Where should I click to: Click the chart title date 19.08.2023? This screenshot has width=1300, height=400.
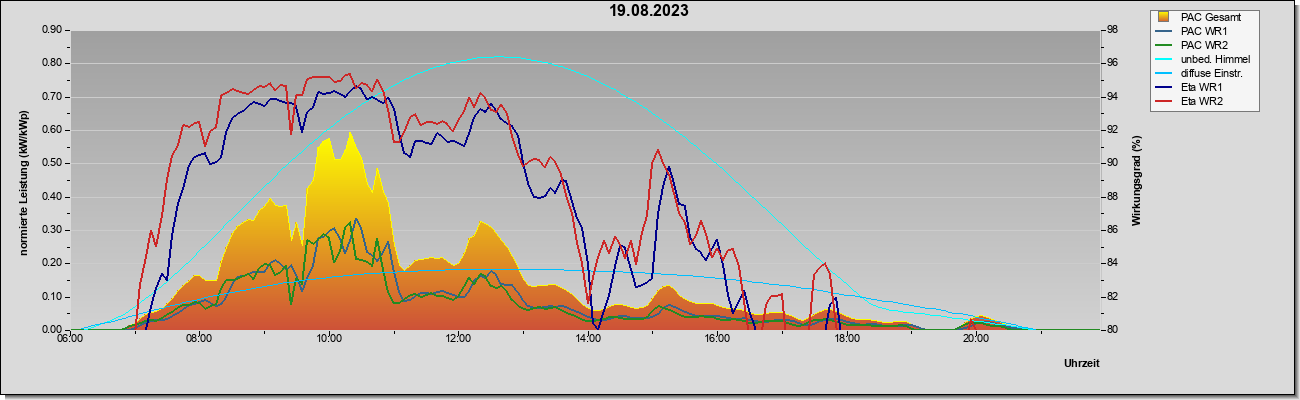point(650,11)
